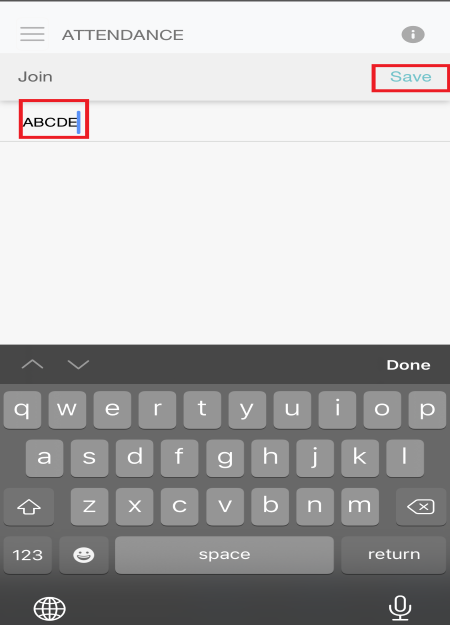Dismiss the keyboard with Done
This screenshot has height=625, width=450.
pyautogui.click(x=409, y=365)
